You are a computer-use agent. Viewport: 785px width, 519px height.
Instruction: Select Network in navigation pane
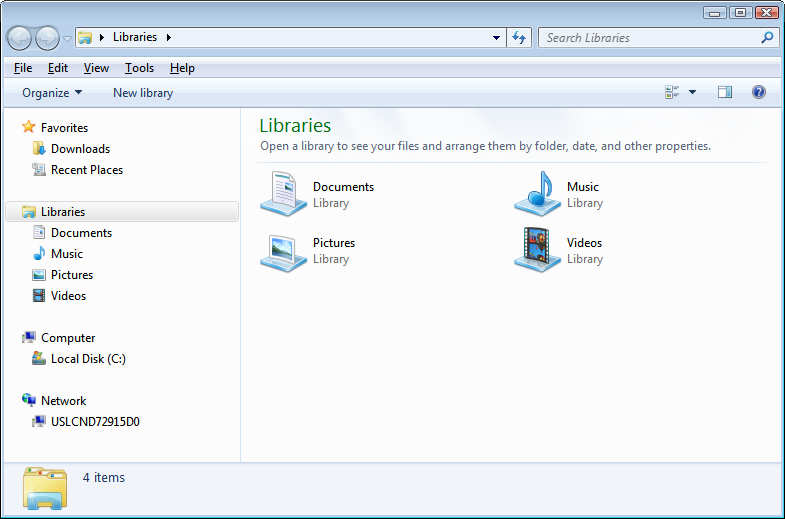(64, 401)
